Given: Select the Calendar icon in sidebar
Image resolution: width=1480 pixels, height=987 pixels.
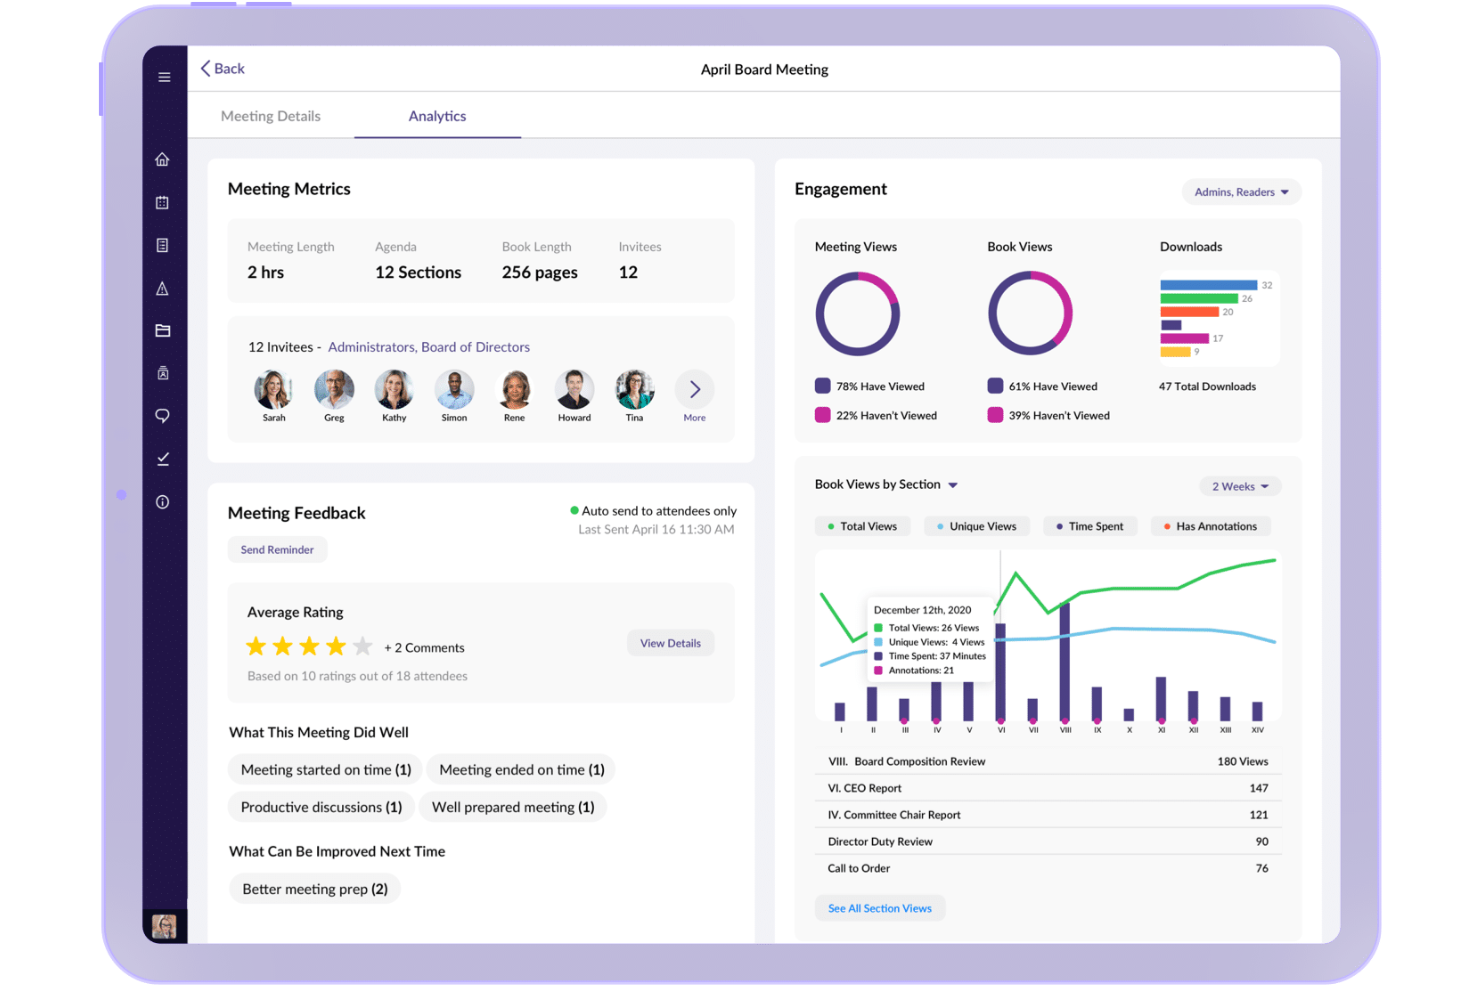Looking at the screenshot, I should 163,202.
